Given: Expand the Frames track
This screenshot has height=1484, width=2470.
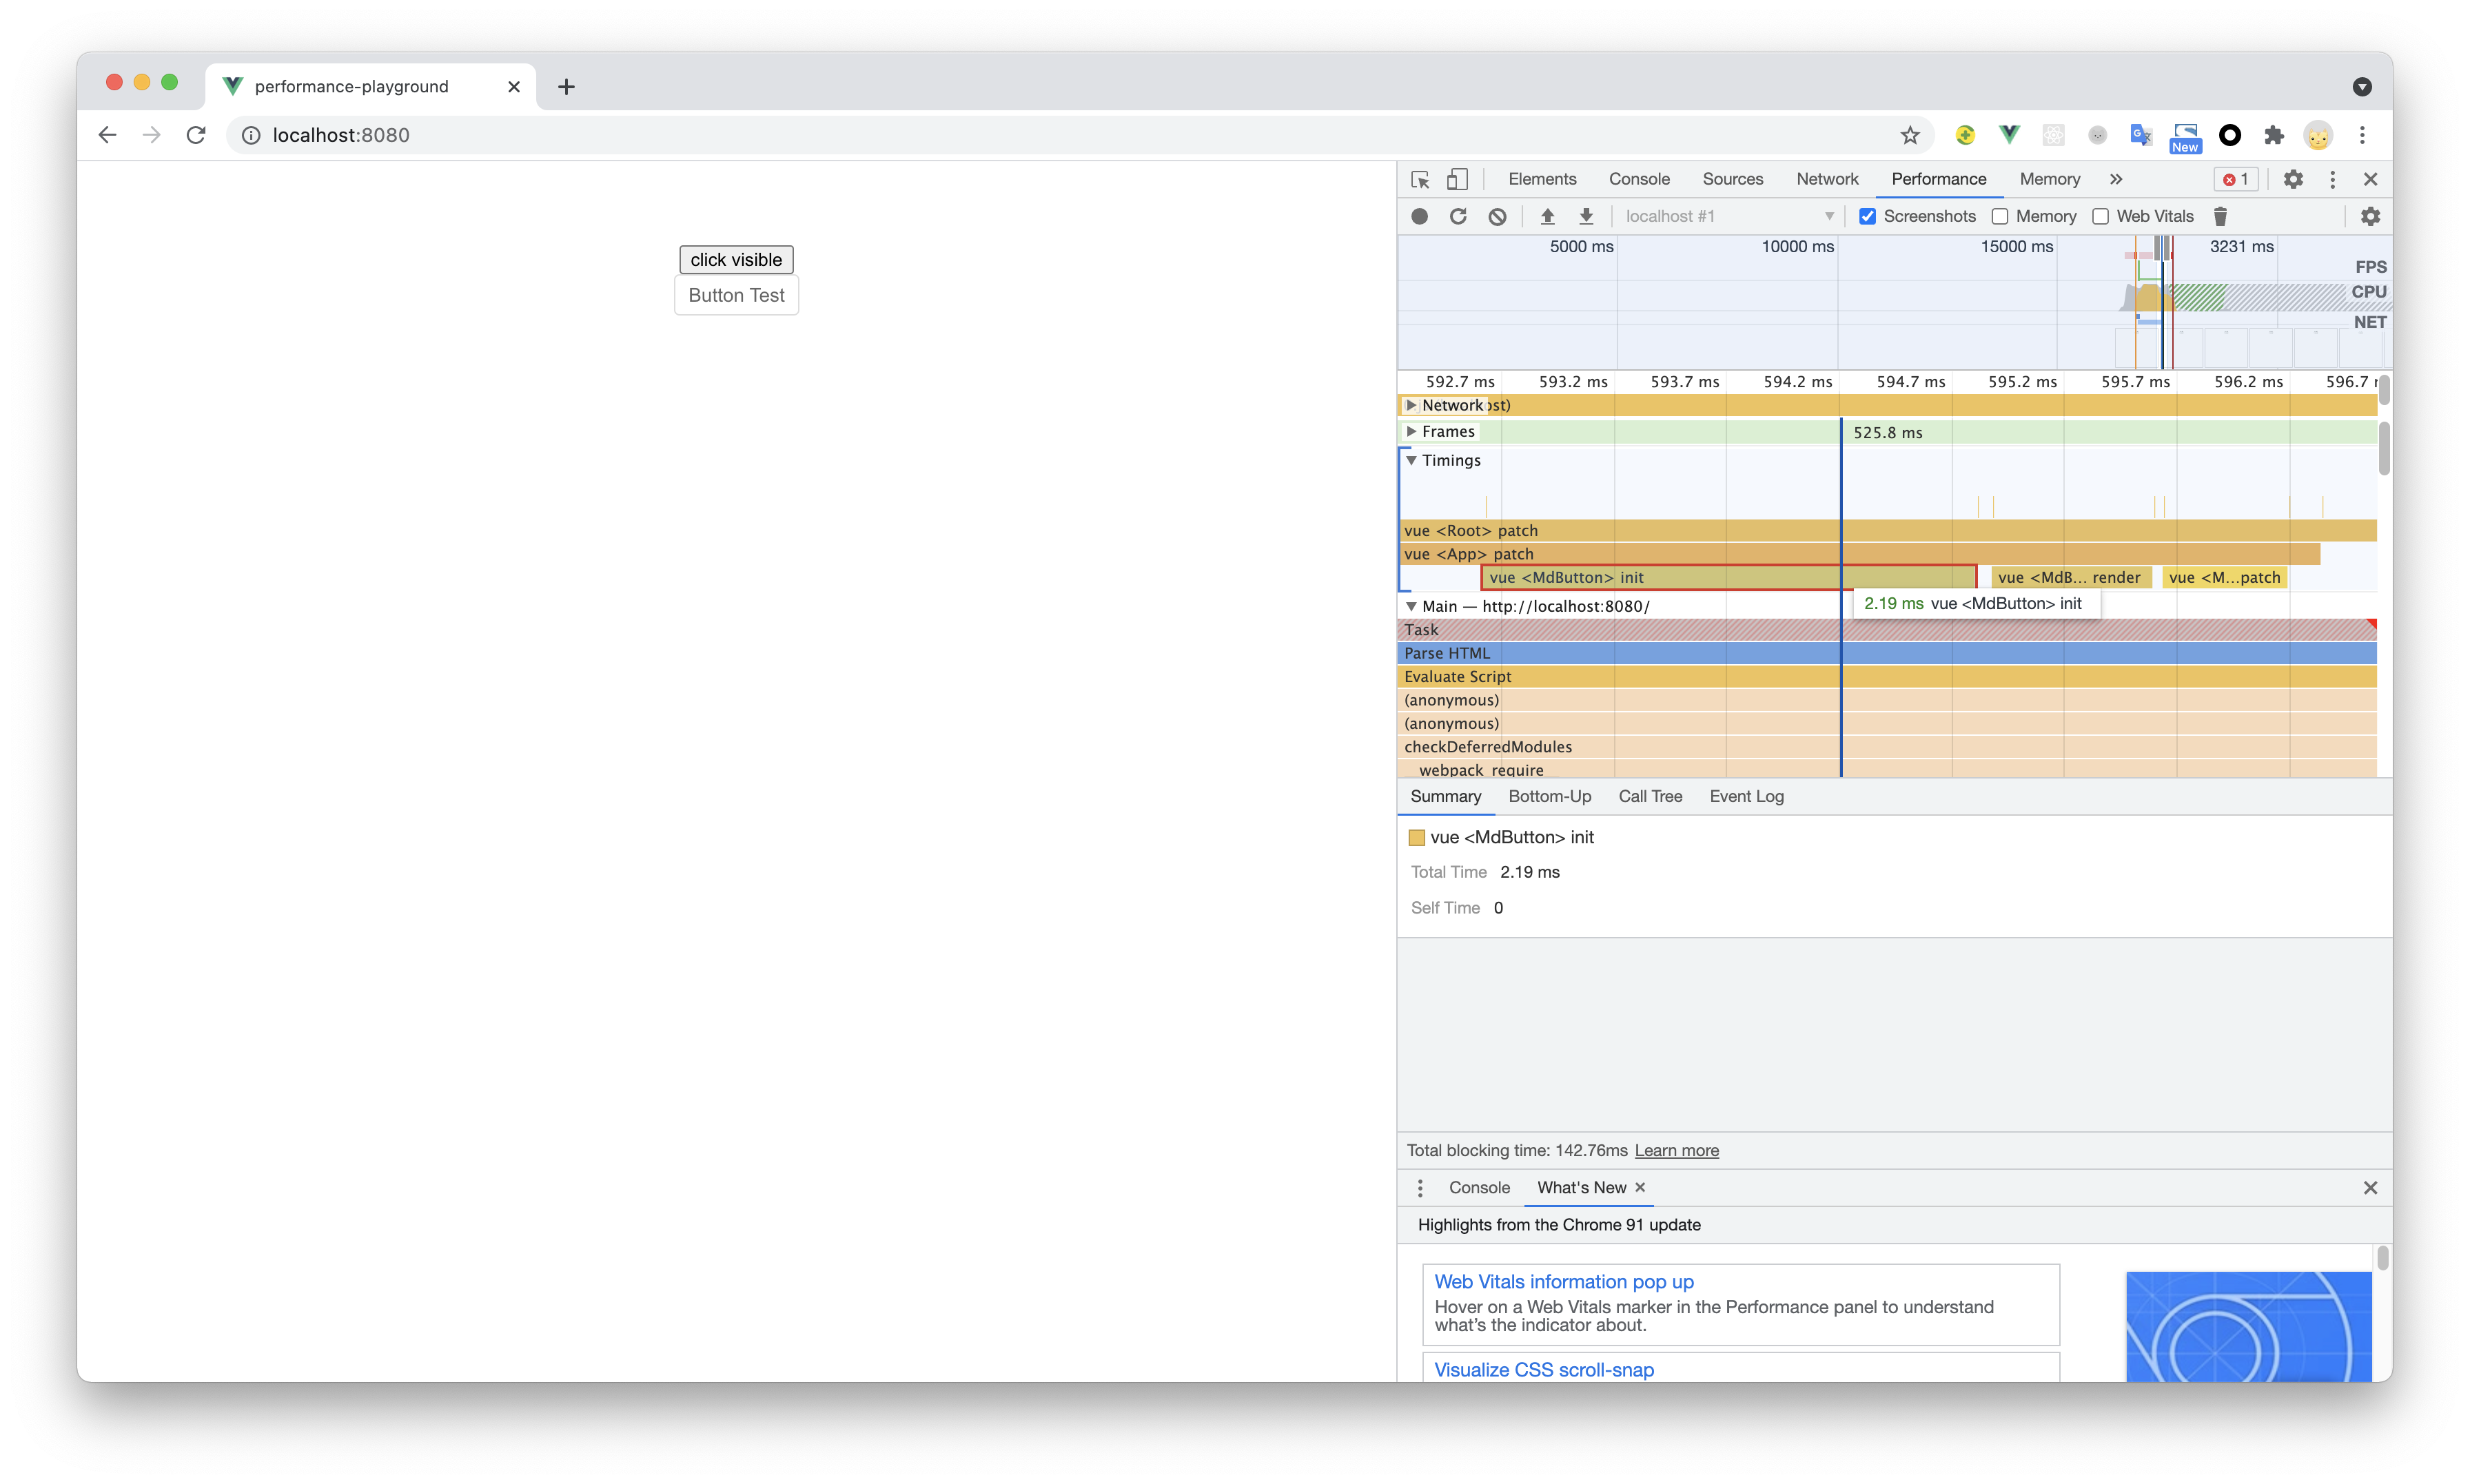Looking at the screenshot, I should tap(1411, 431).
